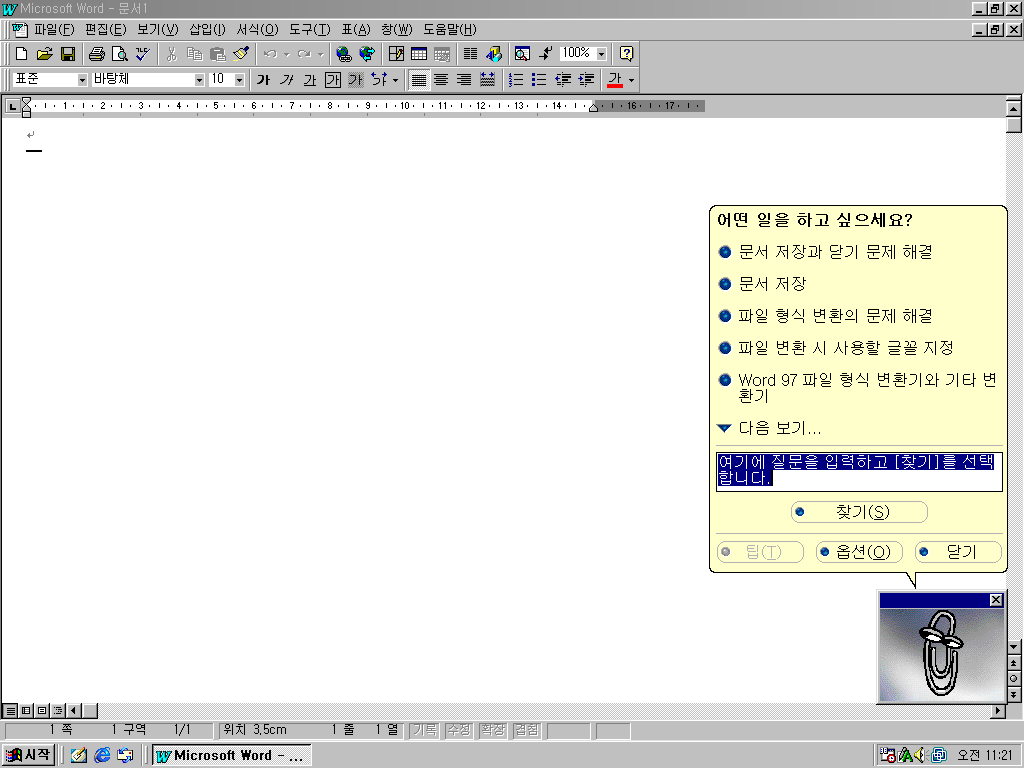Insert an Excel worksheet from the toolbar
1024x768 pixels.
coord(442,54)
